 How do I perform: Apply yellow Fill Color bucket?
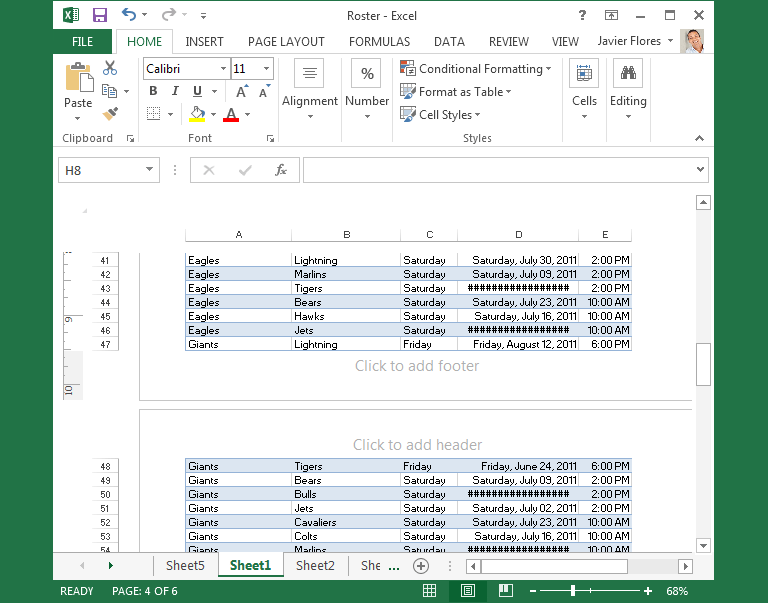pyautogui.click(x=197, y=114)
